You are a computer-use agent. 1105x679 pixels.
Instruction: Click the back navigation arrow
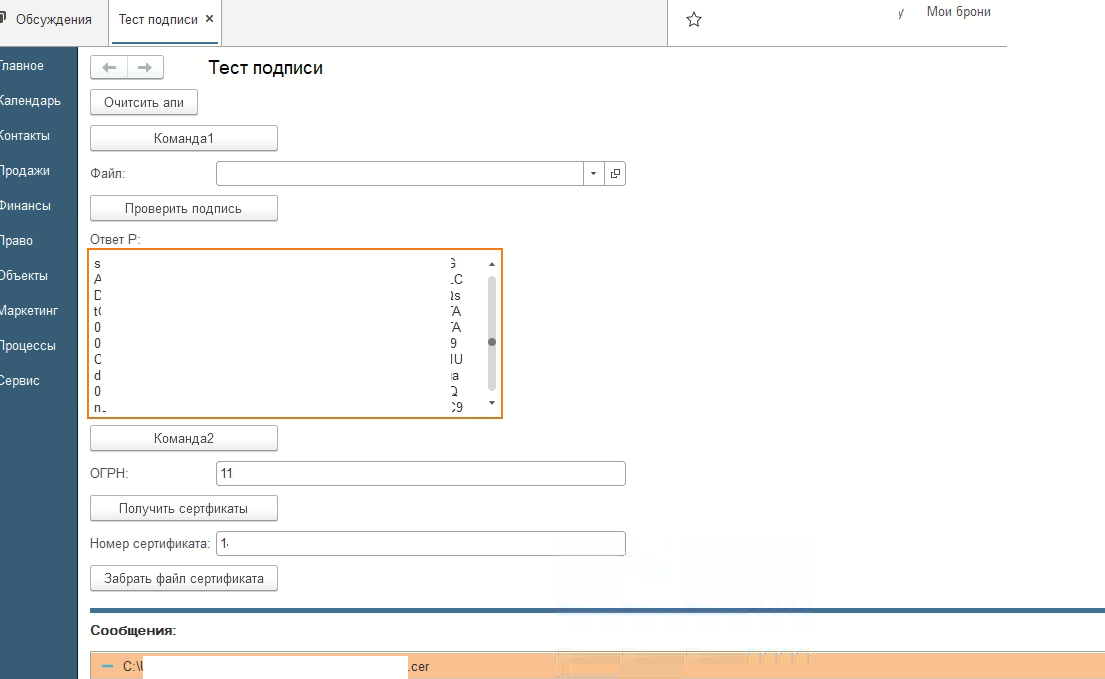click(109, 67)
